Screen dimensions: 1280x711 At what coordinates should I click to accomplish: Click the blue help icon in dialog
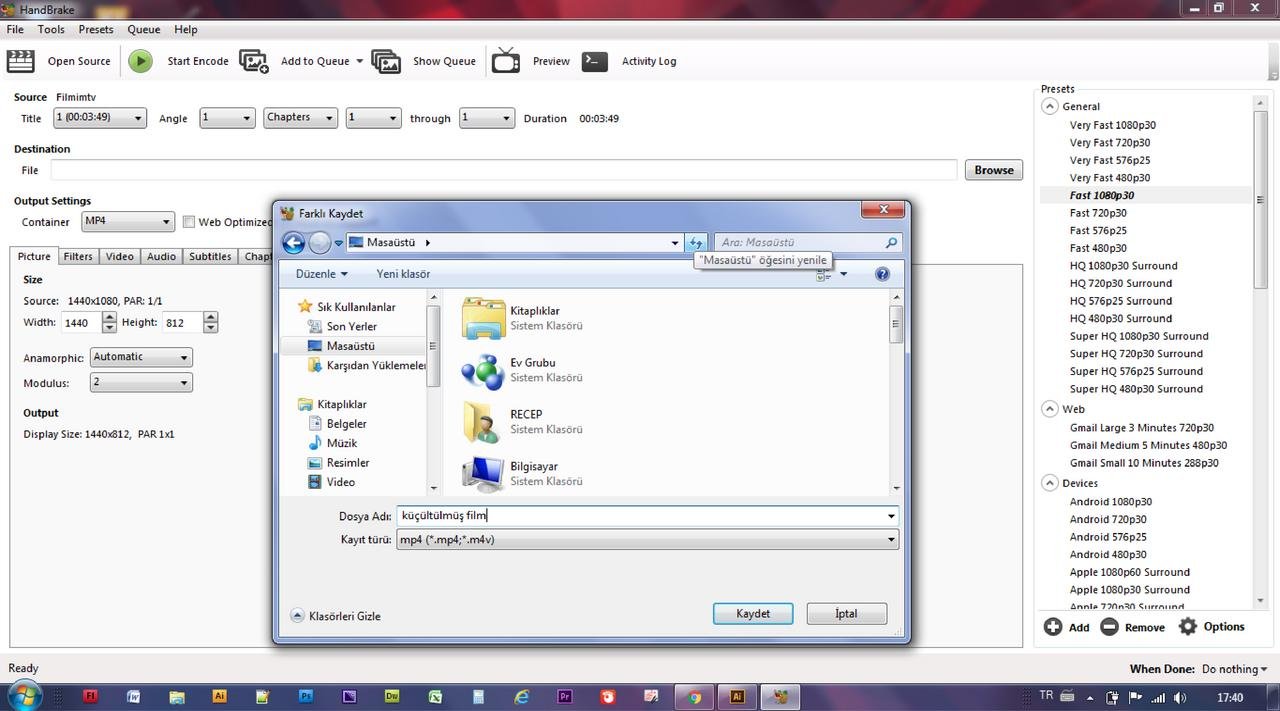pos(882,274)
